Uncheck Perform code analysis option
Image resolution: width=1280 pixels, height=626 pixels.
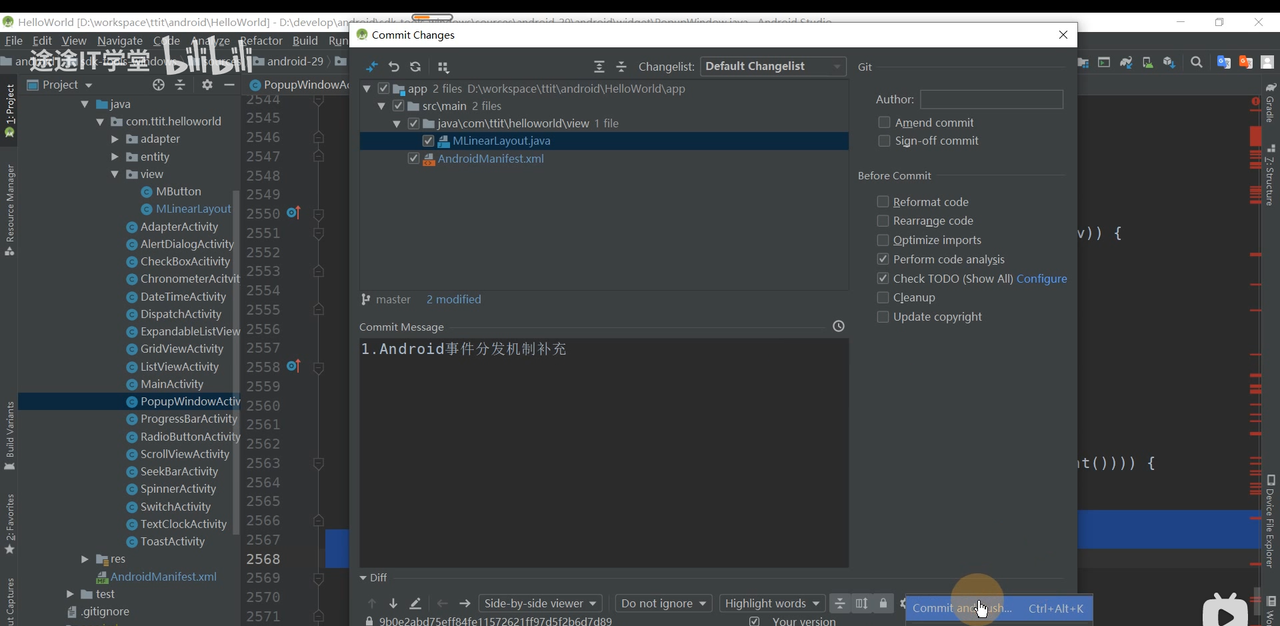click(x=883, y=259)
